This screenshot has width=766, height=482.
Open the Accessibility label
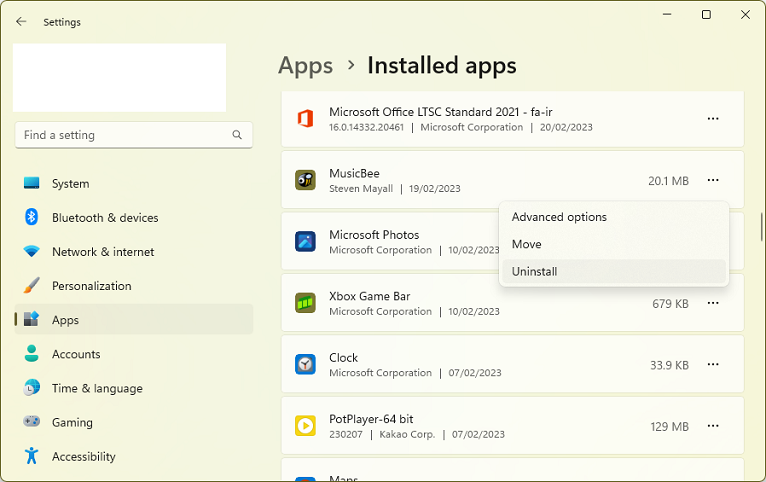tap(84, 457)
